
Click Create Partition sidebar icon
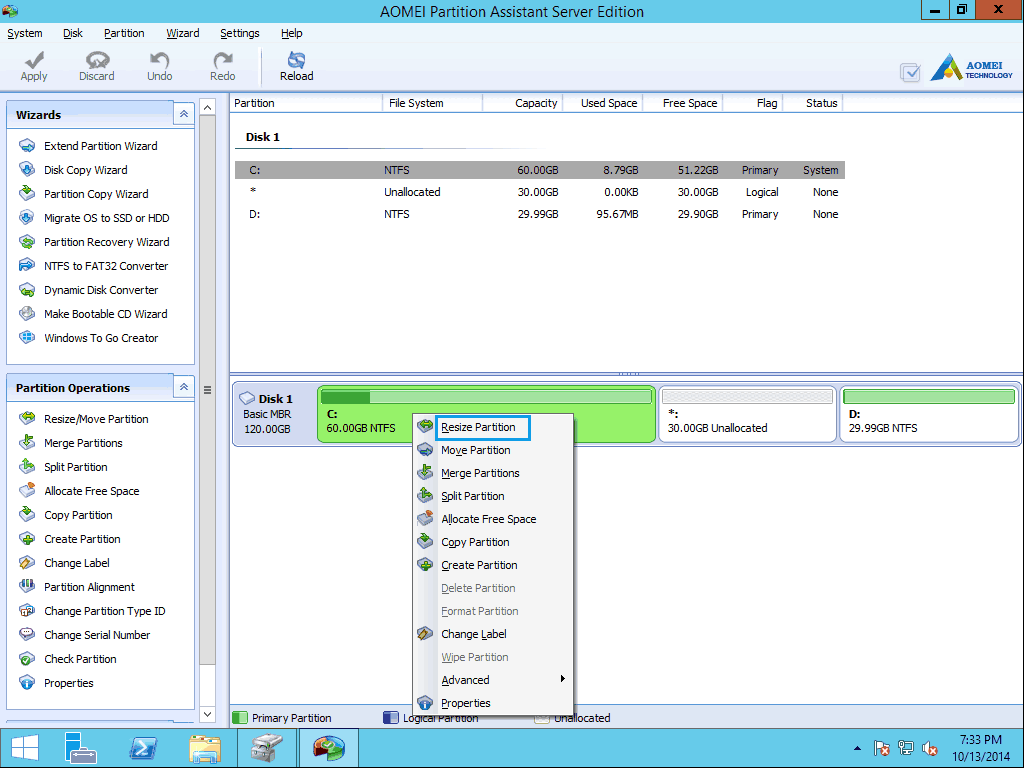pos(27,539)
